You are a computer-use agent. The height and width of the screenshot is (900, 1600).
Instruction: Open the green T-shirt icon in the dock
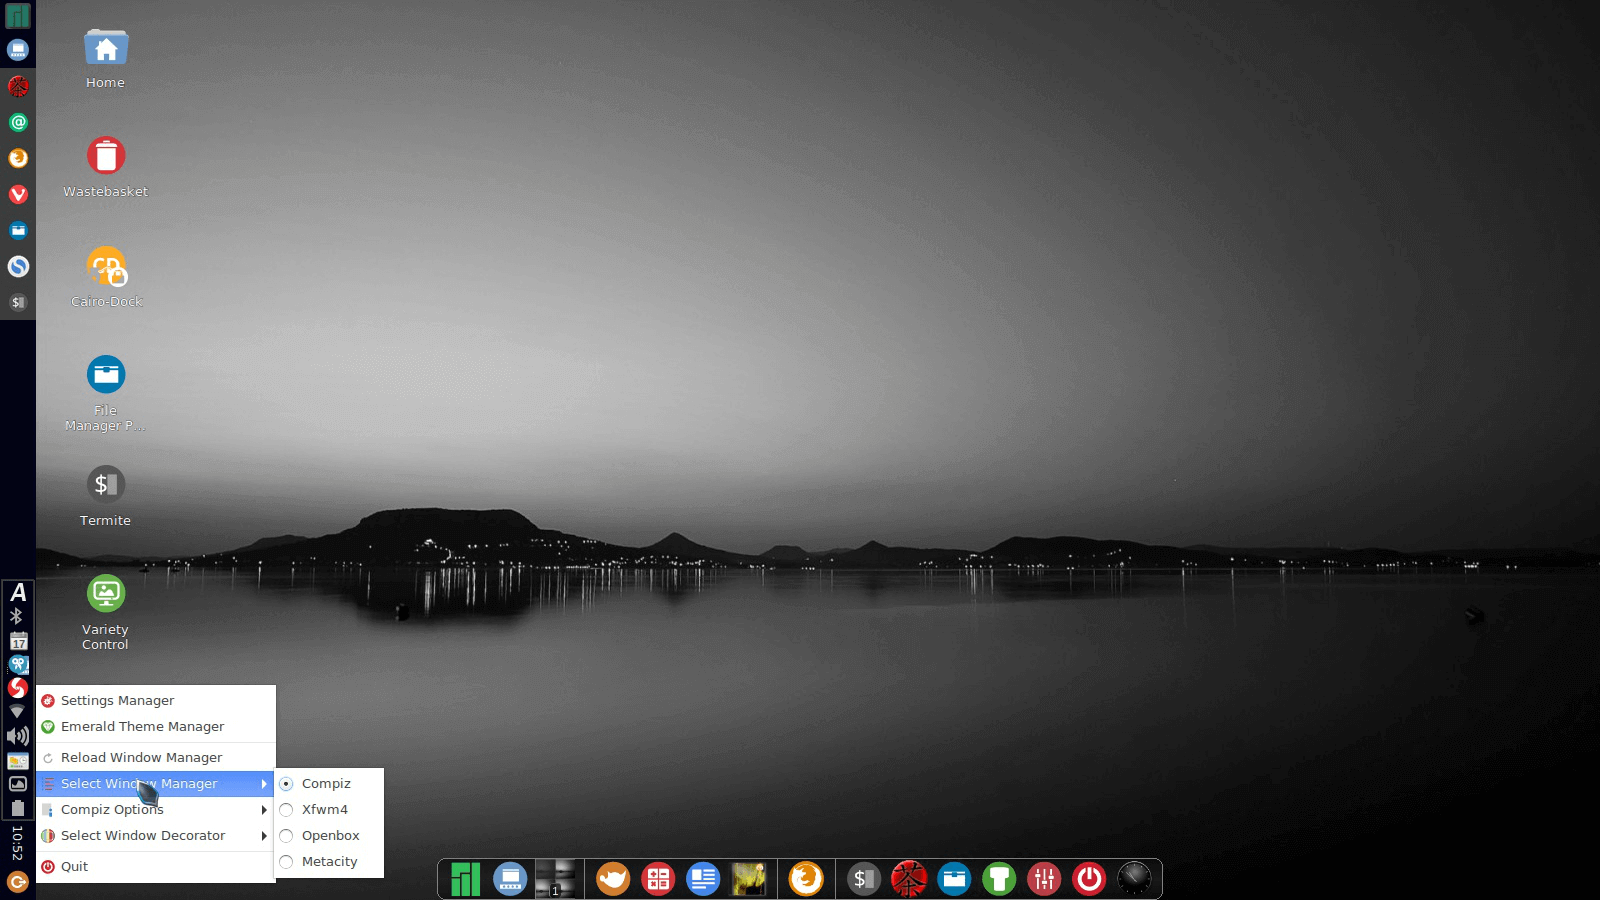(x=999, y=879)
